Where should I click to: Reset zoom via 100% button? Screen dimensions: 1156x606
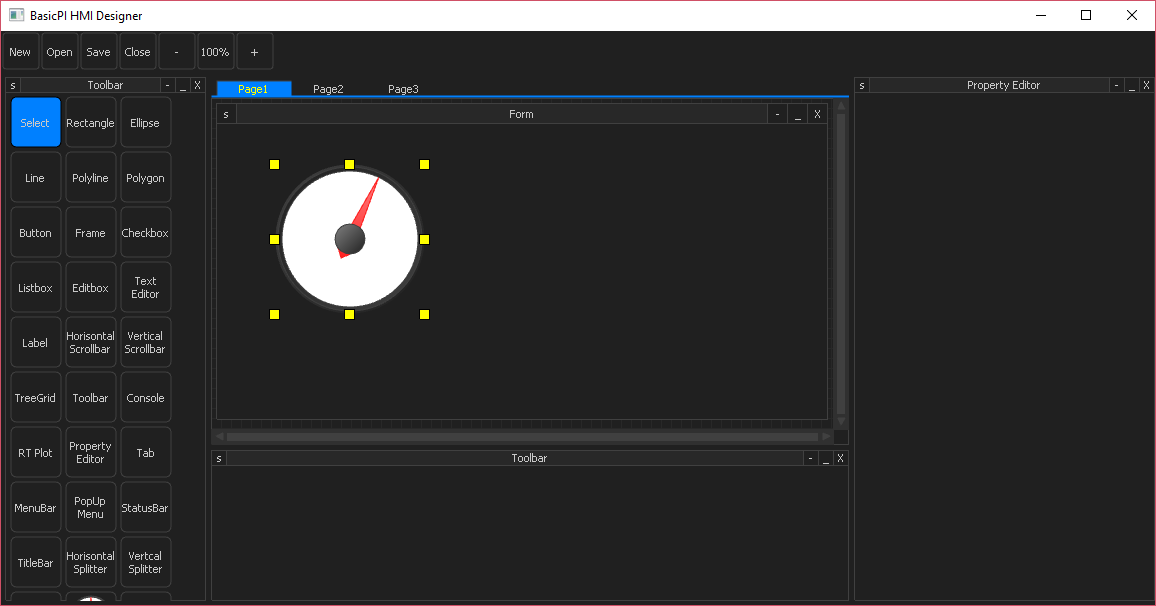pos(215,52)
